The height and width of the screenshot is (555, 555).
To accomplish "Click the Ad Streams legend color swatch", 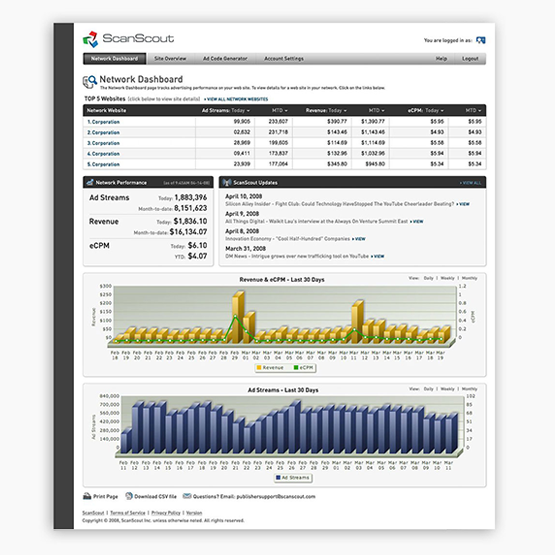I will point(278,477).
